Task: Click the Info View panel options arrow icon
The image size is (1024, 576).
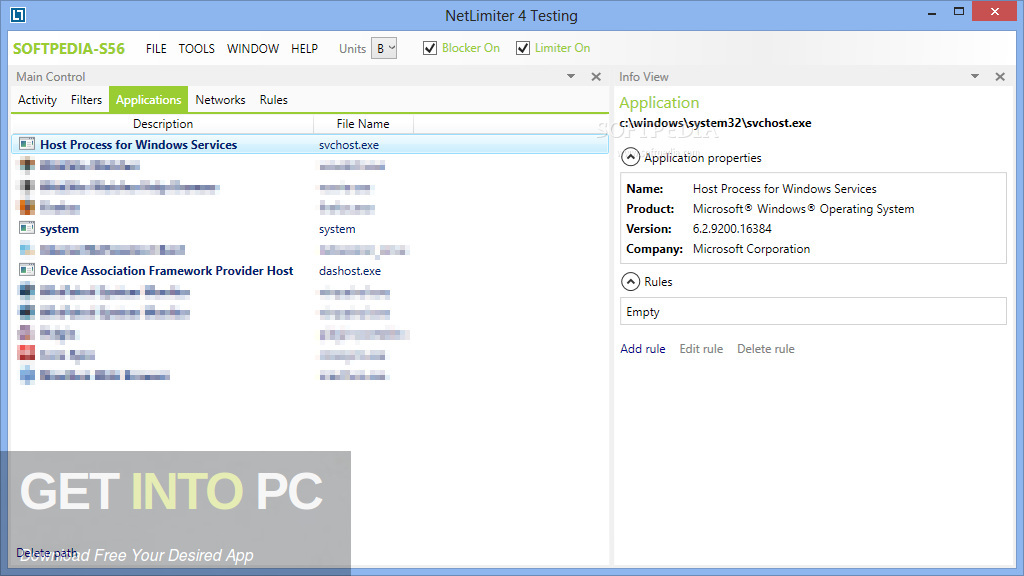Action: pyautogui.click(x=975, y=76)
